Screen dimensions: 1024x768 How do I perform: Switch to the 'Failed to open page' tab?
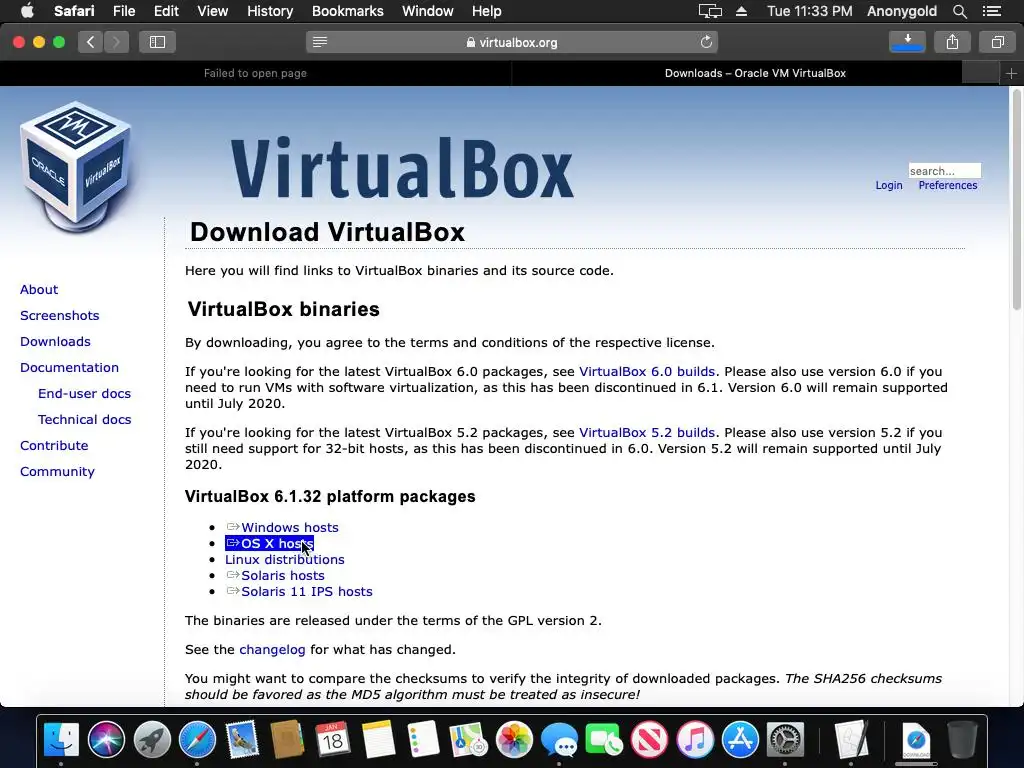255,73
